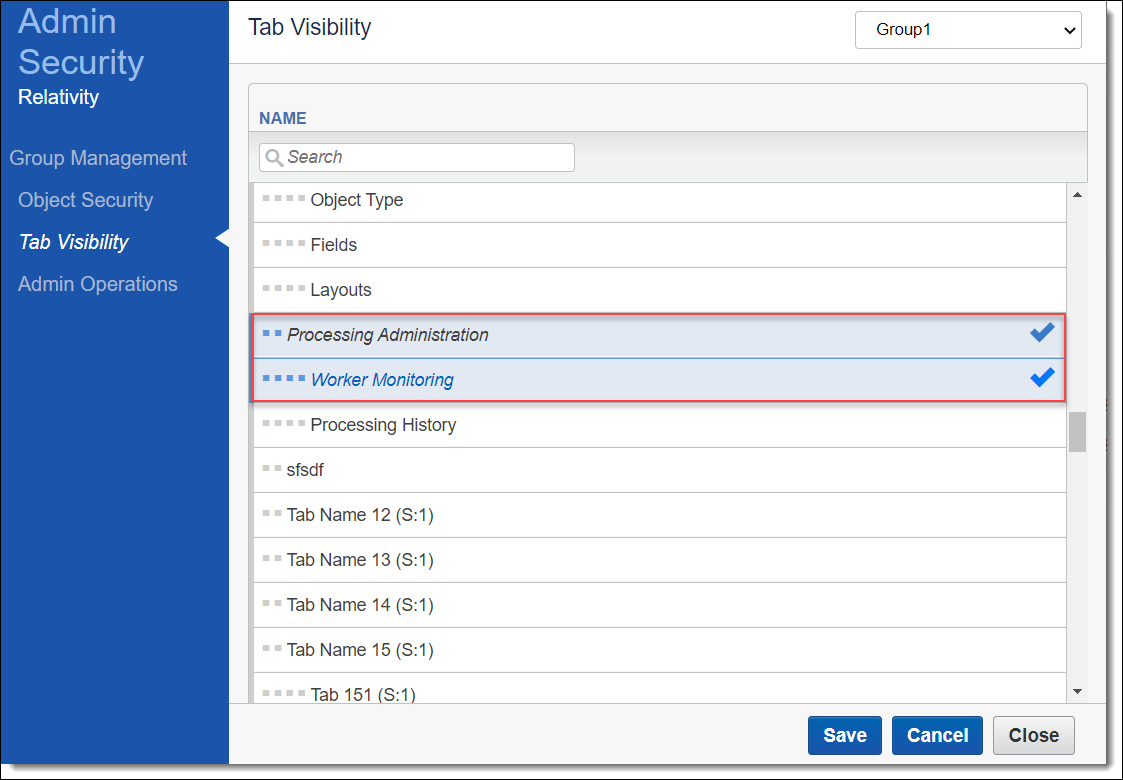Click the dotted indent icon beside Object Type
This screenshot has width=1123, height=780.
[x=284, y=198]
